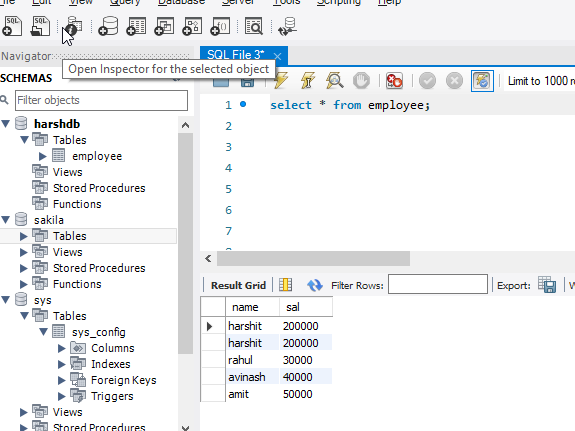Collapse the sys_config table node

point(43,332)
